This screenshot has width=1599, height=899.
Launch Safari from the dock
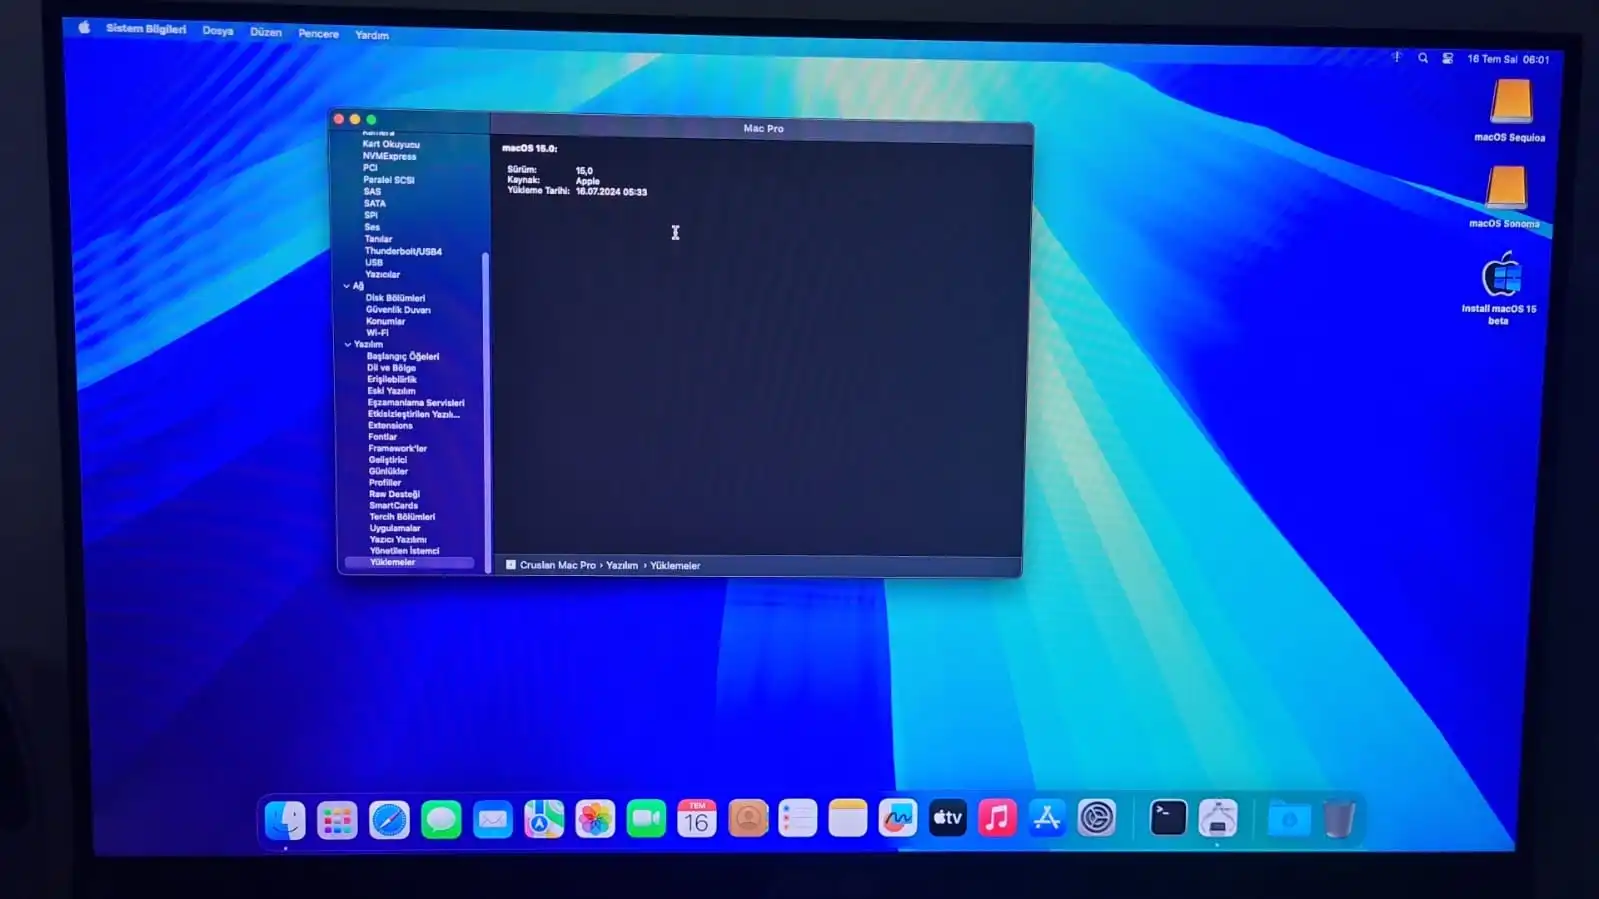click(x=389, y=820)
